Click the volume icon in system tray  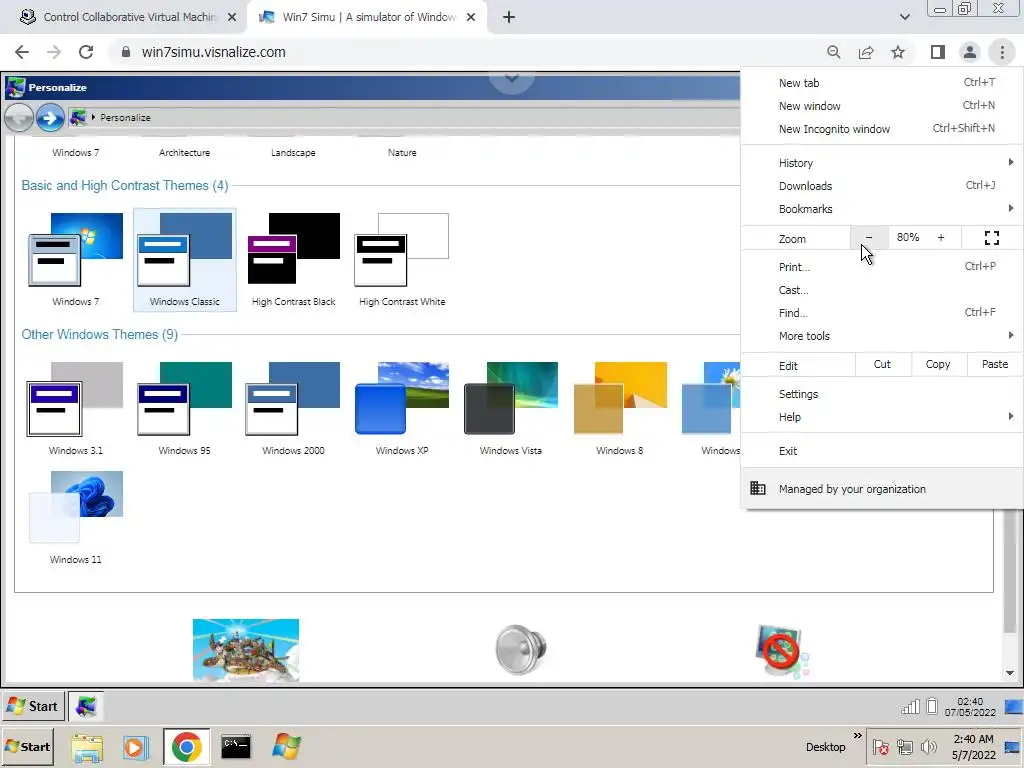[x=928, y=746]
